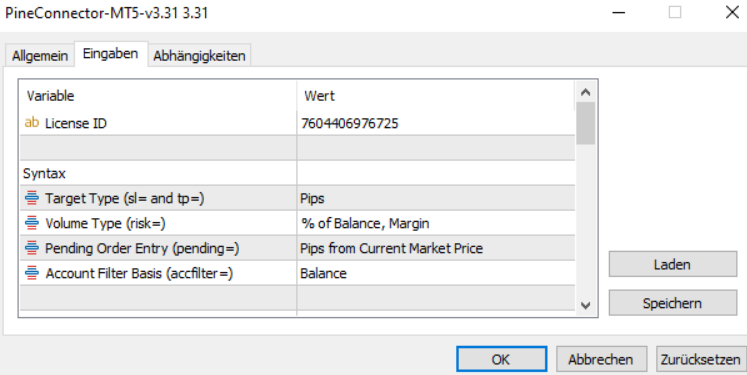Open the Volume Type value % of Balance, Margin
The height and width of the screenshot is (375, 747).
[435, 223]
